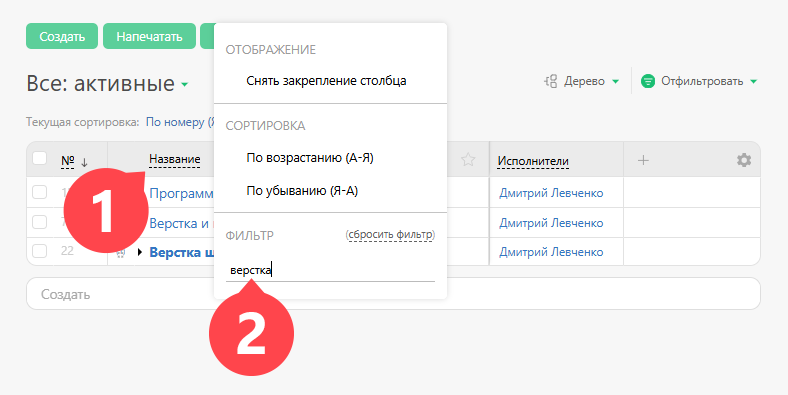The width and height of the screenshot is (788, 395).
Task: Click the tree view icon next to Дерево
Action: click(551, 81)
